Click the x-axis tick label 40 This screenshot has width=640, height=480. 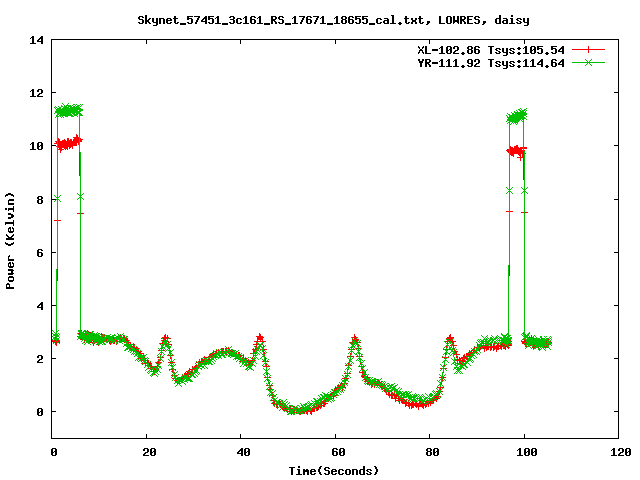click(244, 452)
